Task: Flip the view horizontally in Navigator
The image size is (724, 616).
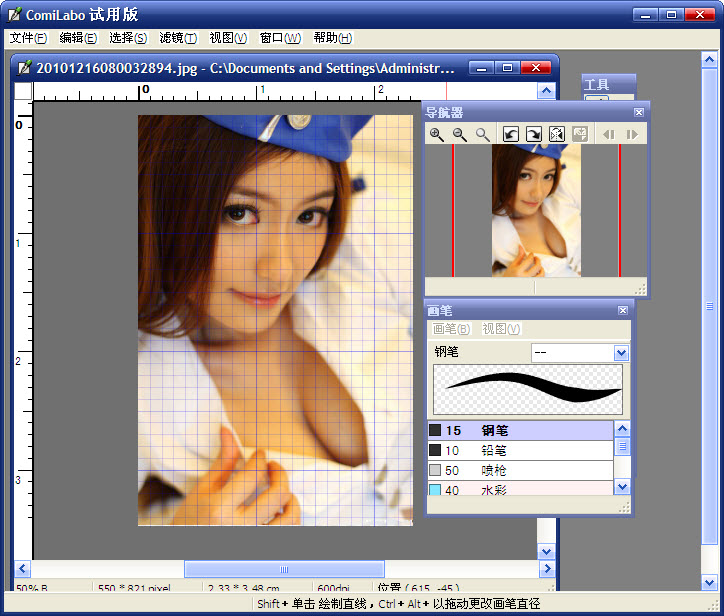Action: click(x=557, y=134)
